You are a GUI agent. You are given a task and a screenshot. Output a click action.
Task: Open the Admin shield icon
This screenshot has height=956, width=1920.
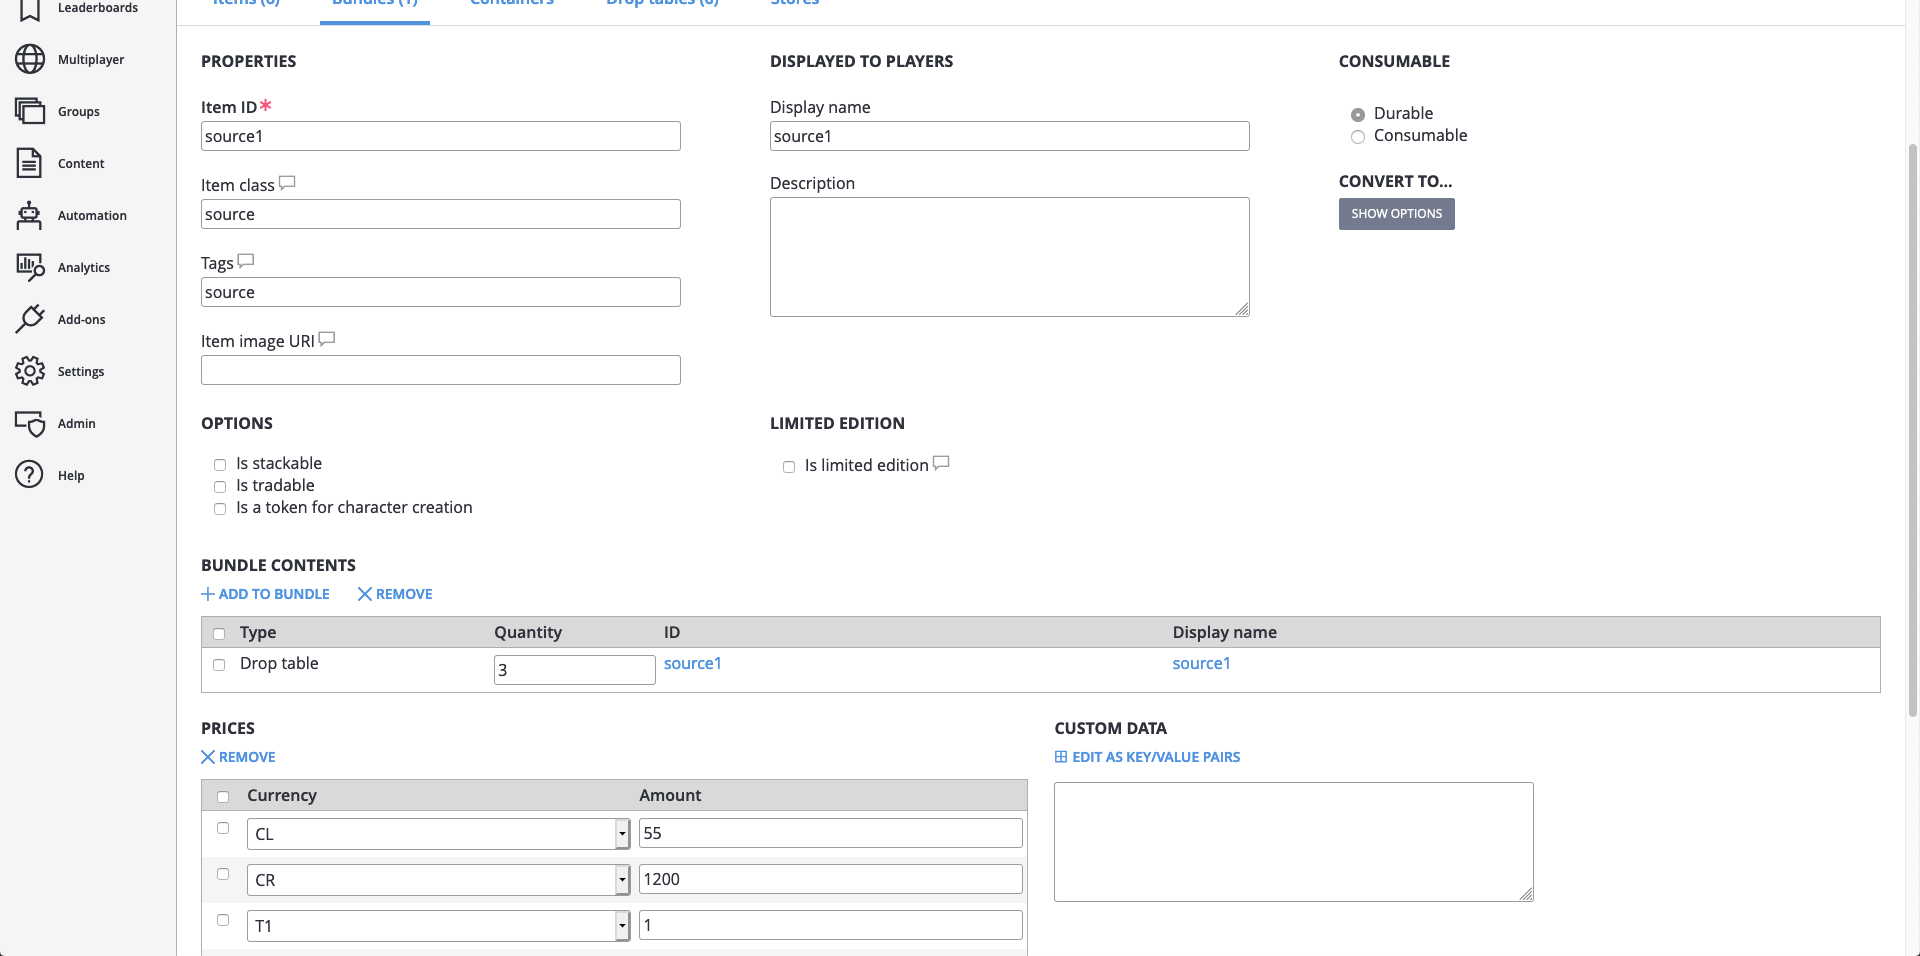30,423
